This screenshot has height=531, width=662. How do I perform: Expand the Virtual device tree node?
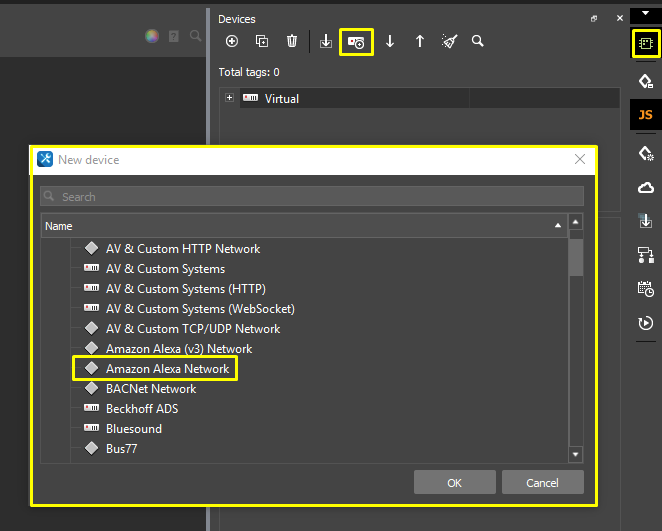229,98
